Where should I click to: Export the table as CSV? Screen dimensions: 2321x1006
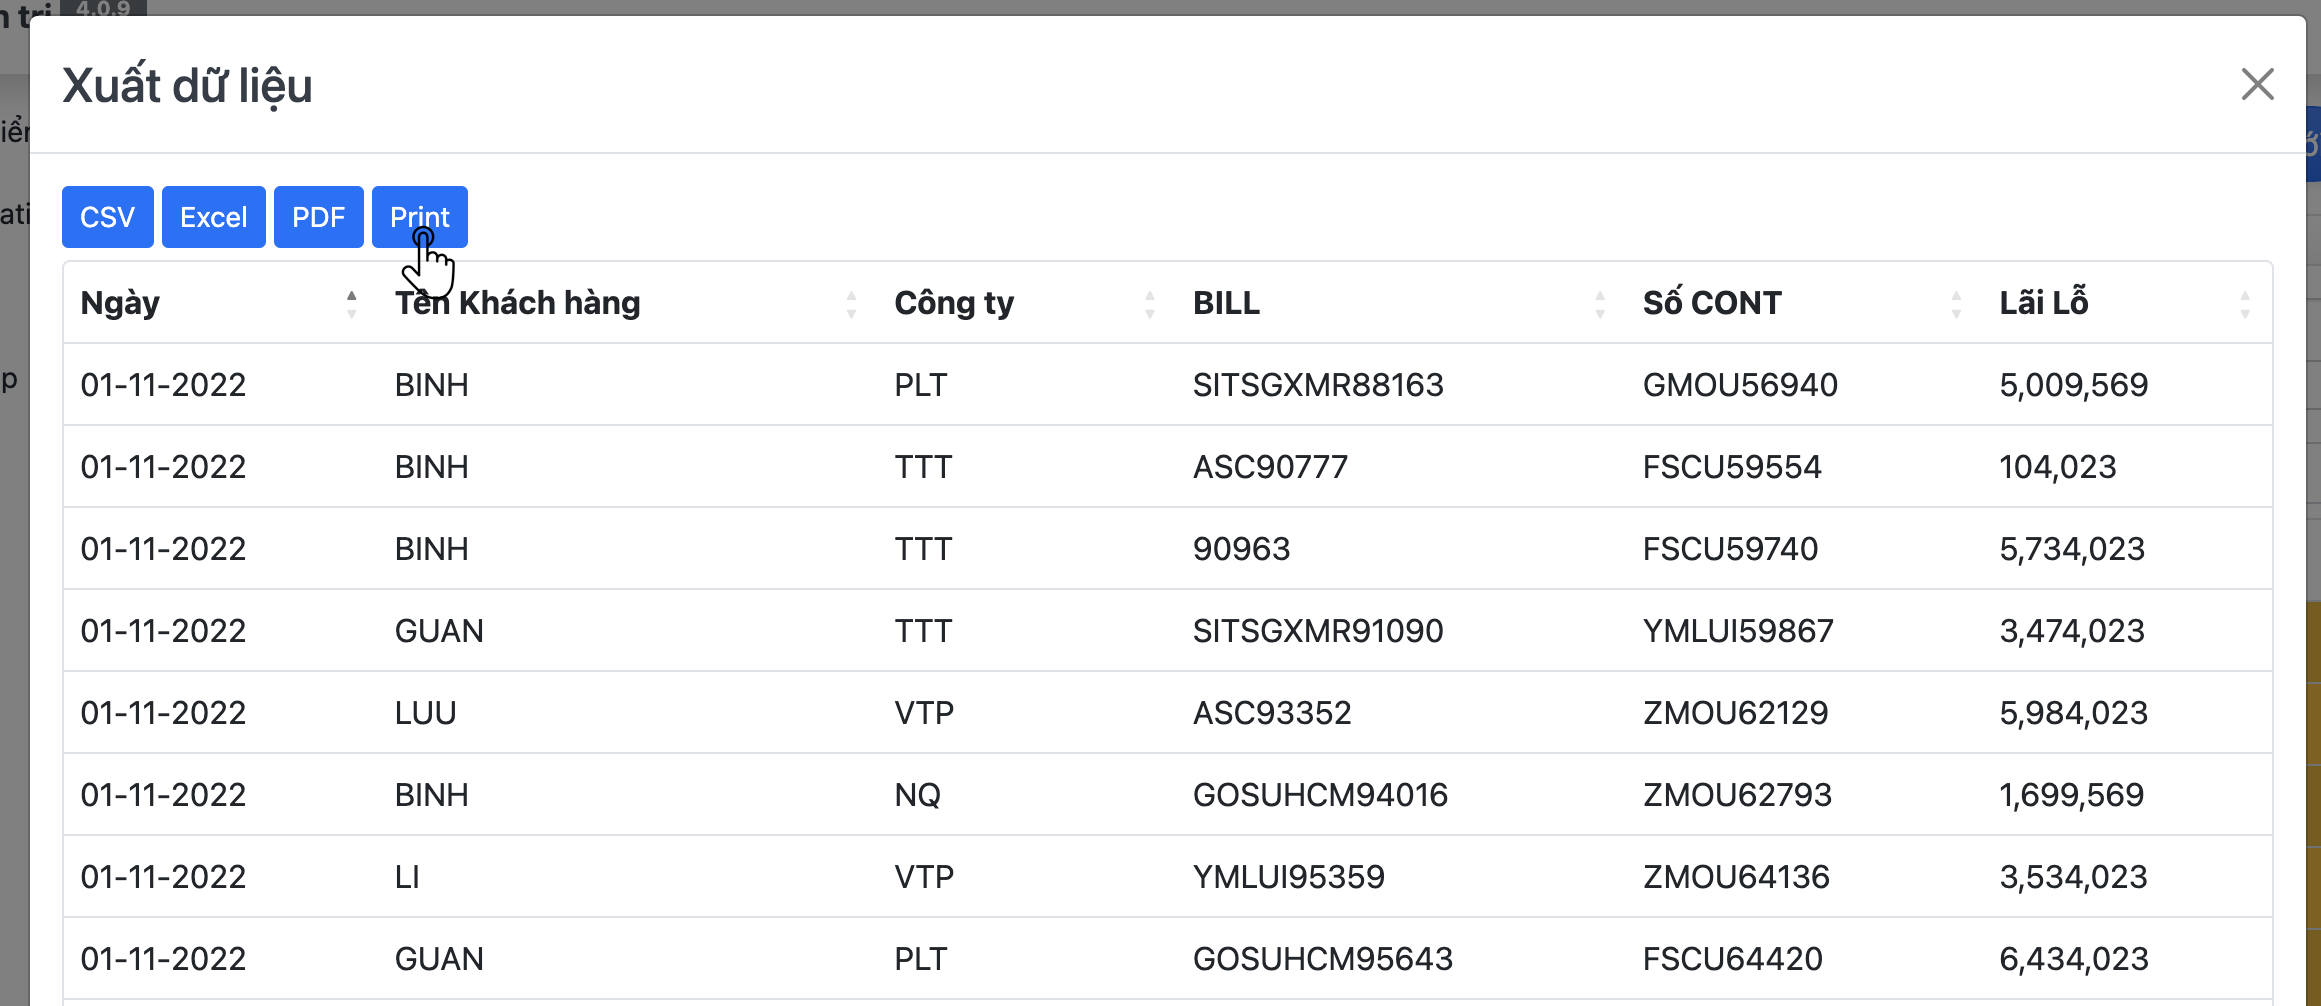(x=107, y=217)
